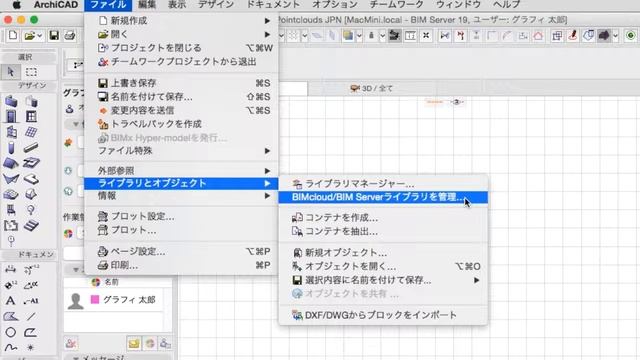Open the デザイン menu

point(216,5)
